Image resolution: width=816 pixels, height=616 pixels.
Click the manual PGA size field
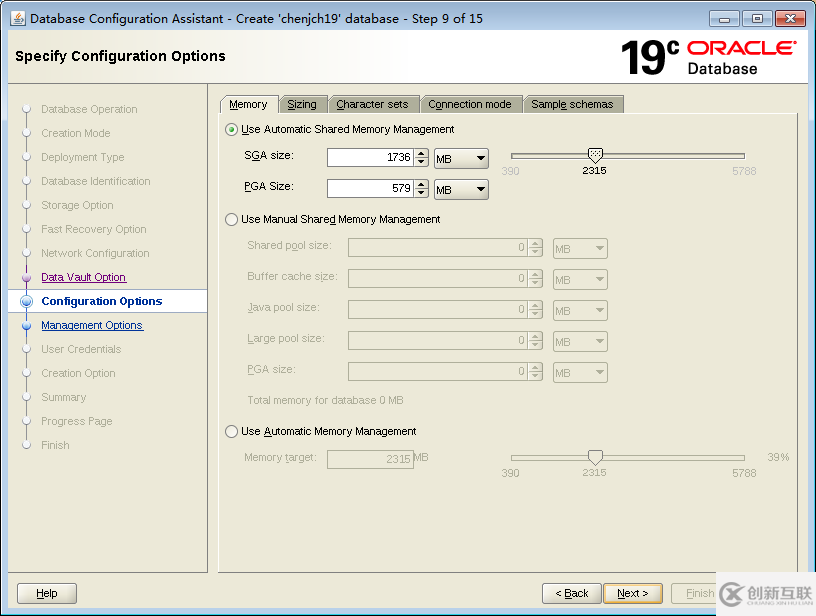click(438, 372)
